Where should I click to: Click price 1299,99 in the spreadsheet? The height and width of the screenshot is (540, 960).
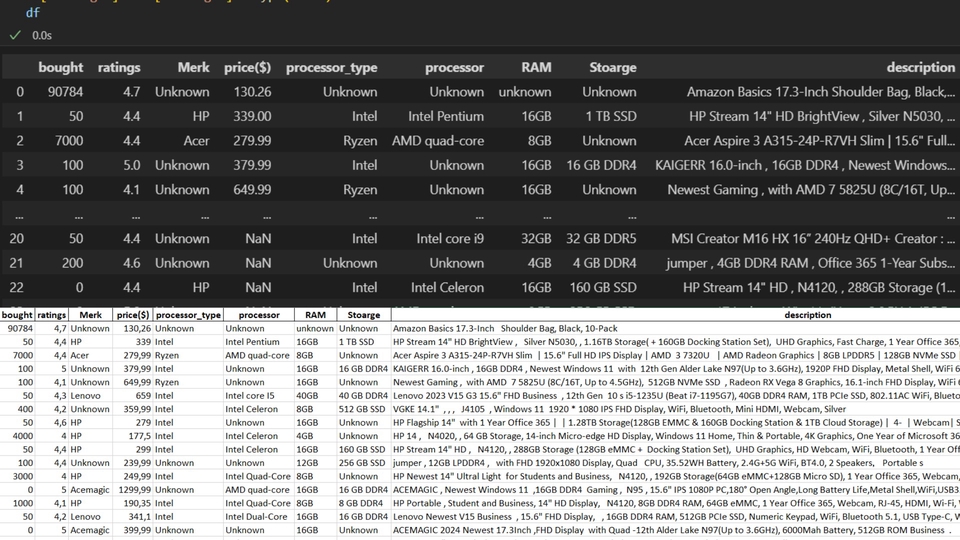click(134, 490)
